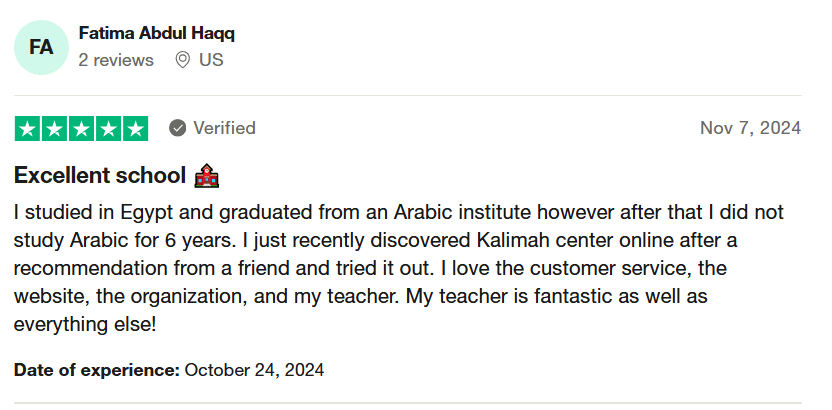Click the Verified checkmark badge icon
Screen dimensions: 832x410
coord(178,128)
